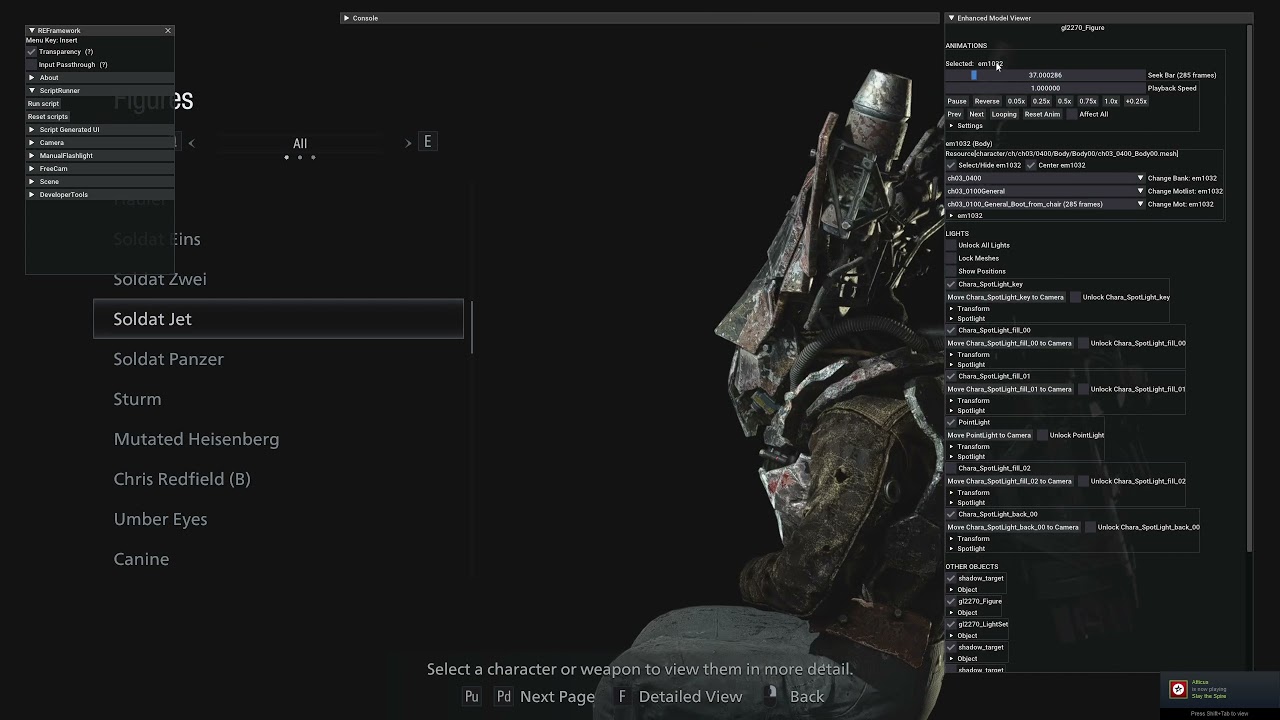
Task: Toggle Unlock Chara_SpotLight_key checkbox
Action: 1075,297
